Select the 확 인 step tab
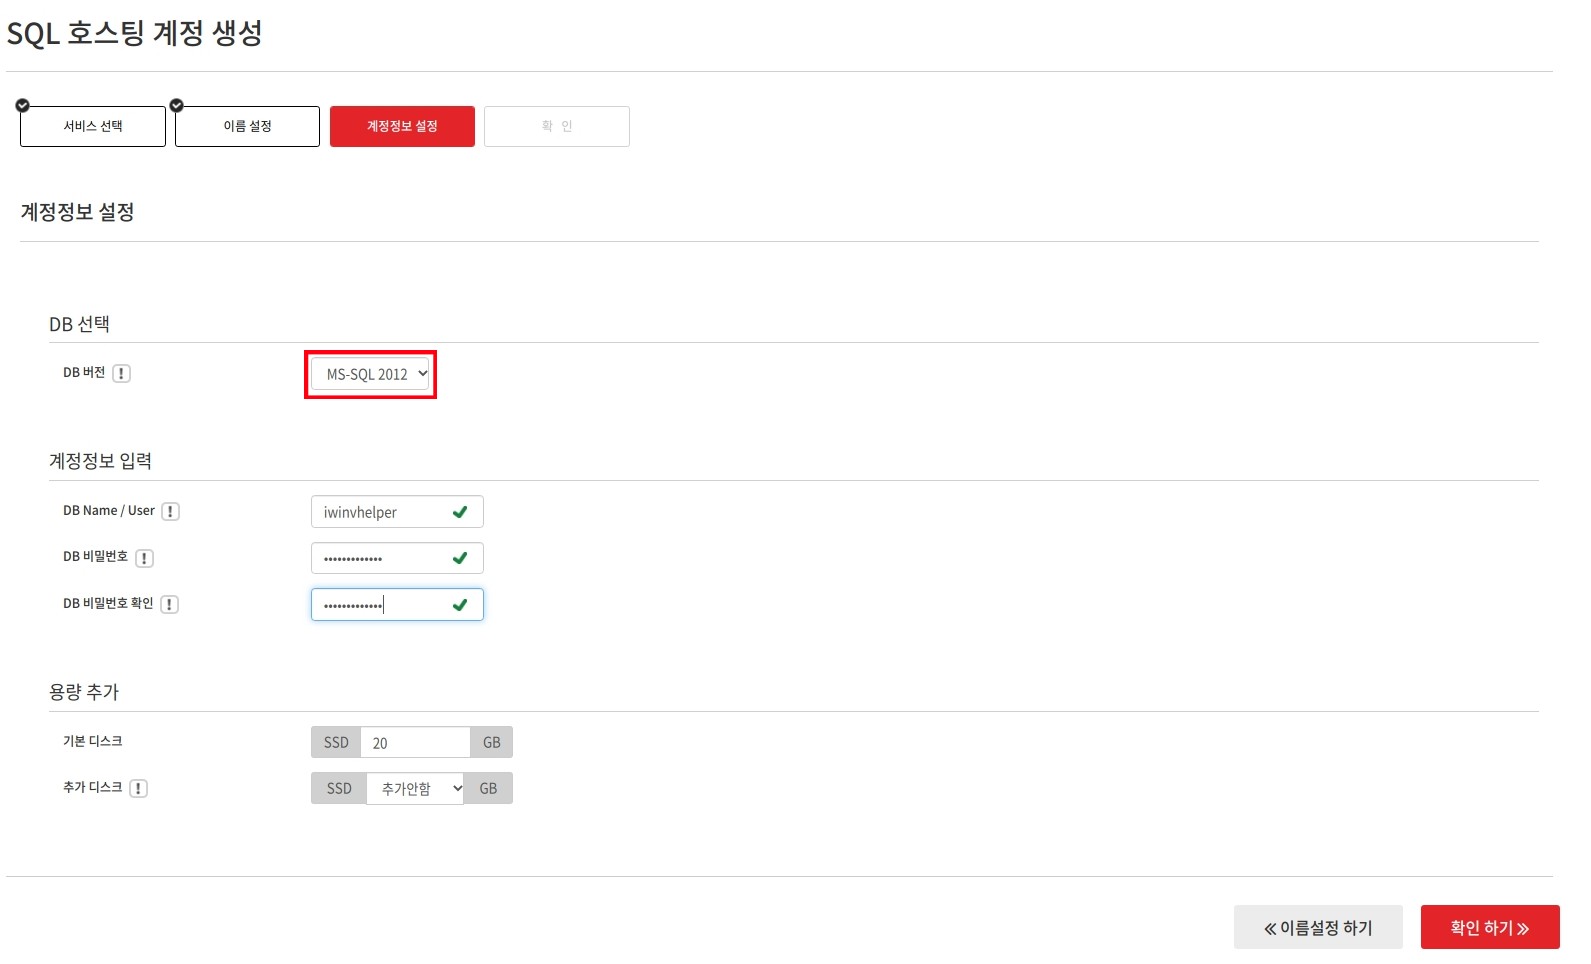The width and height of the screenshot is (1591, 964). click(557, 126)
